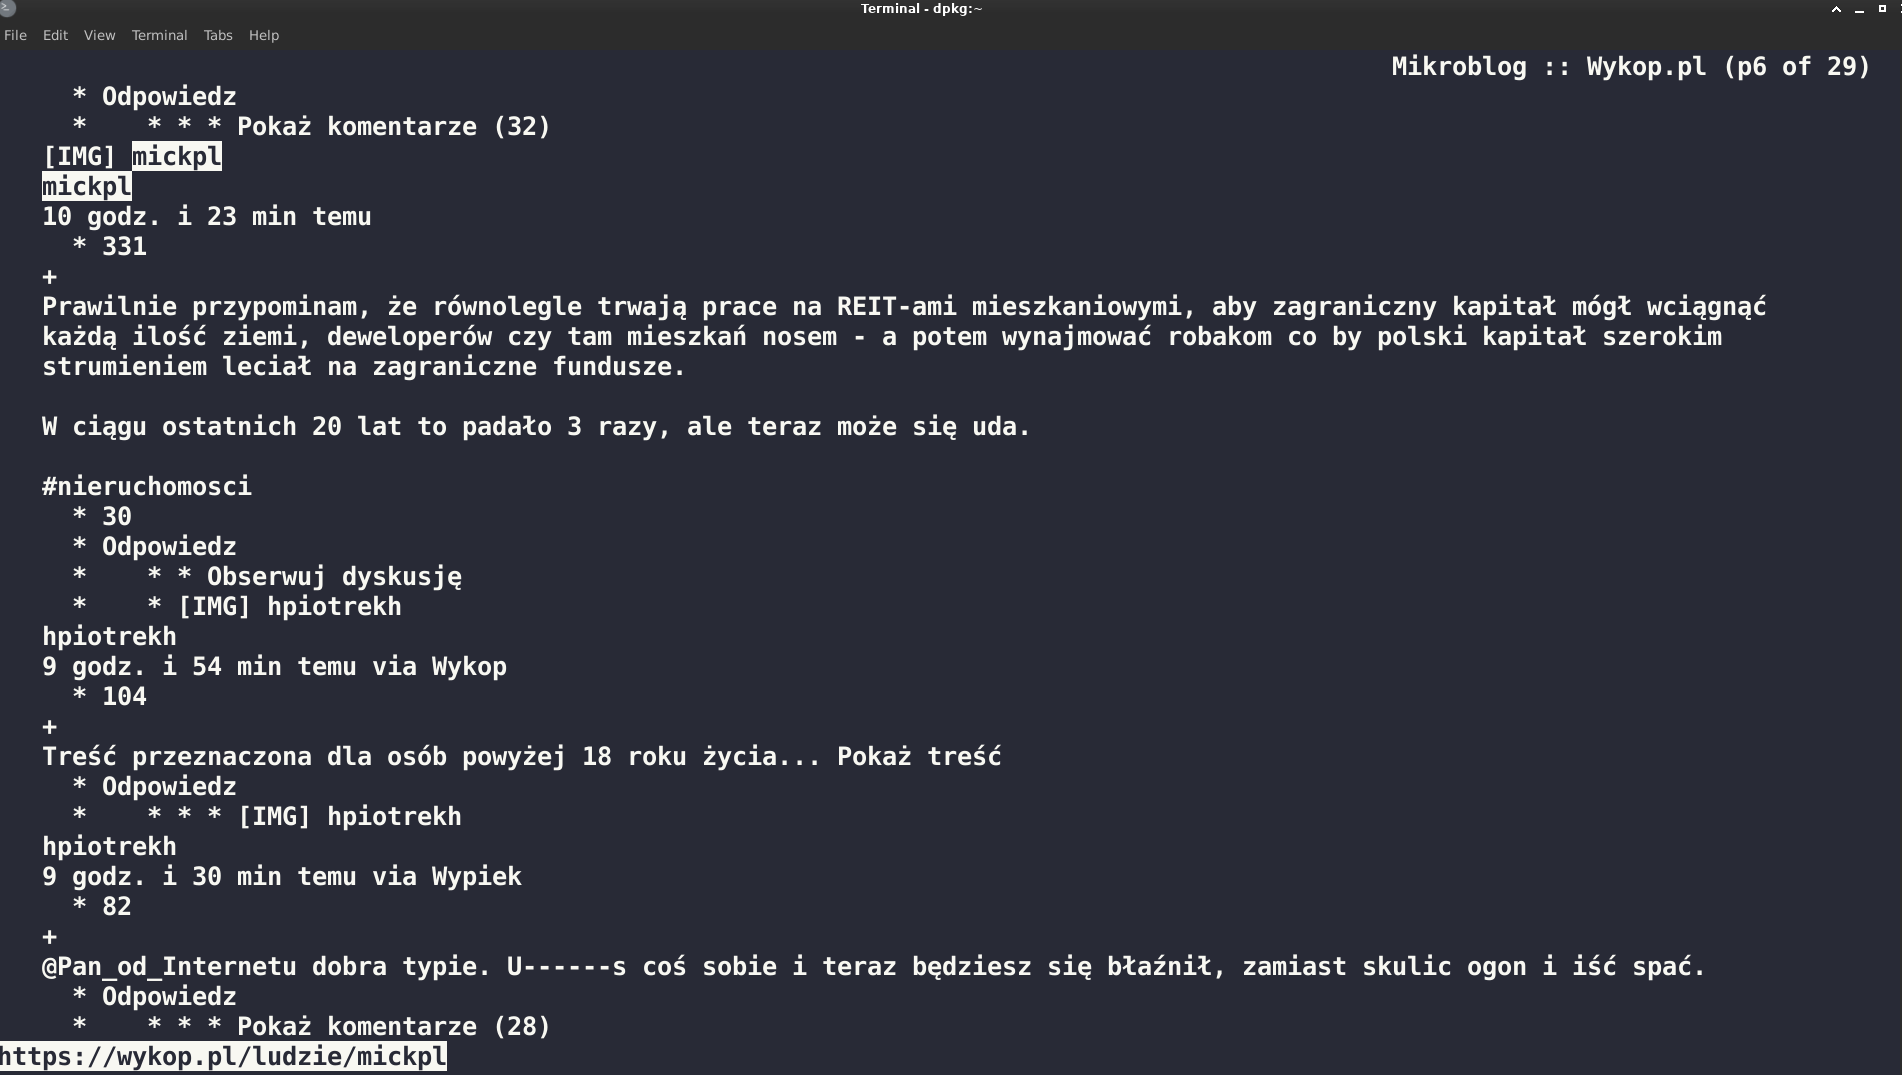
Task: Click the 82 vote count
Action: [x=117, y=907]
